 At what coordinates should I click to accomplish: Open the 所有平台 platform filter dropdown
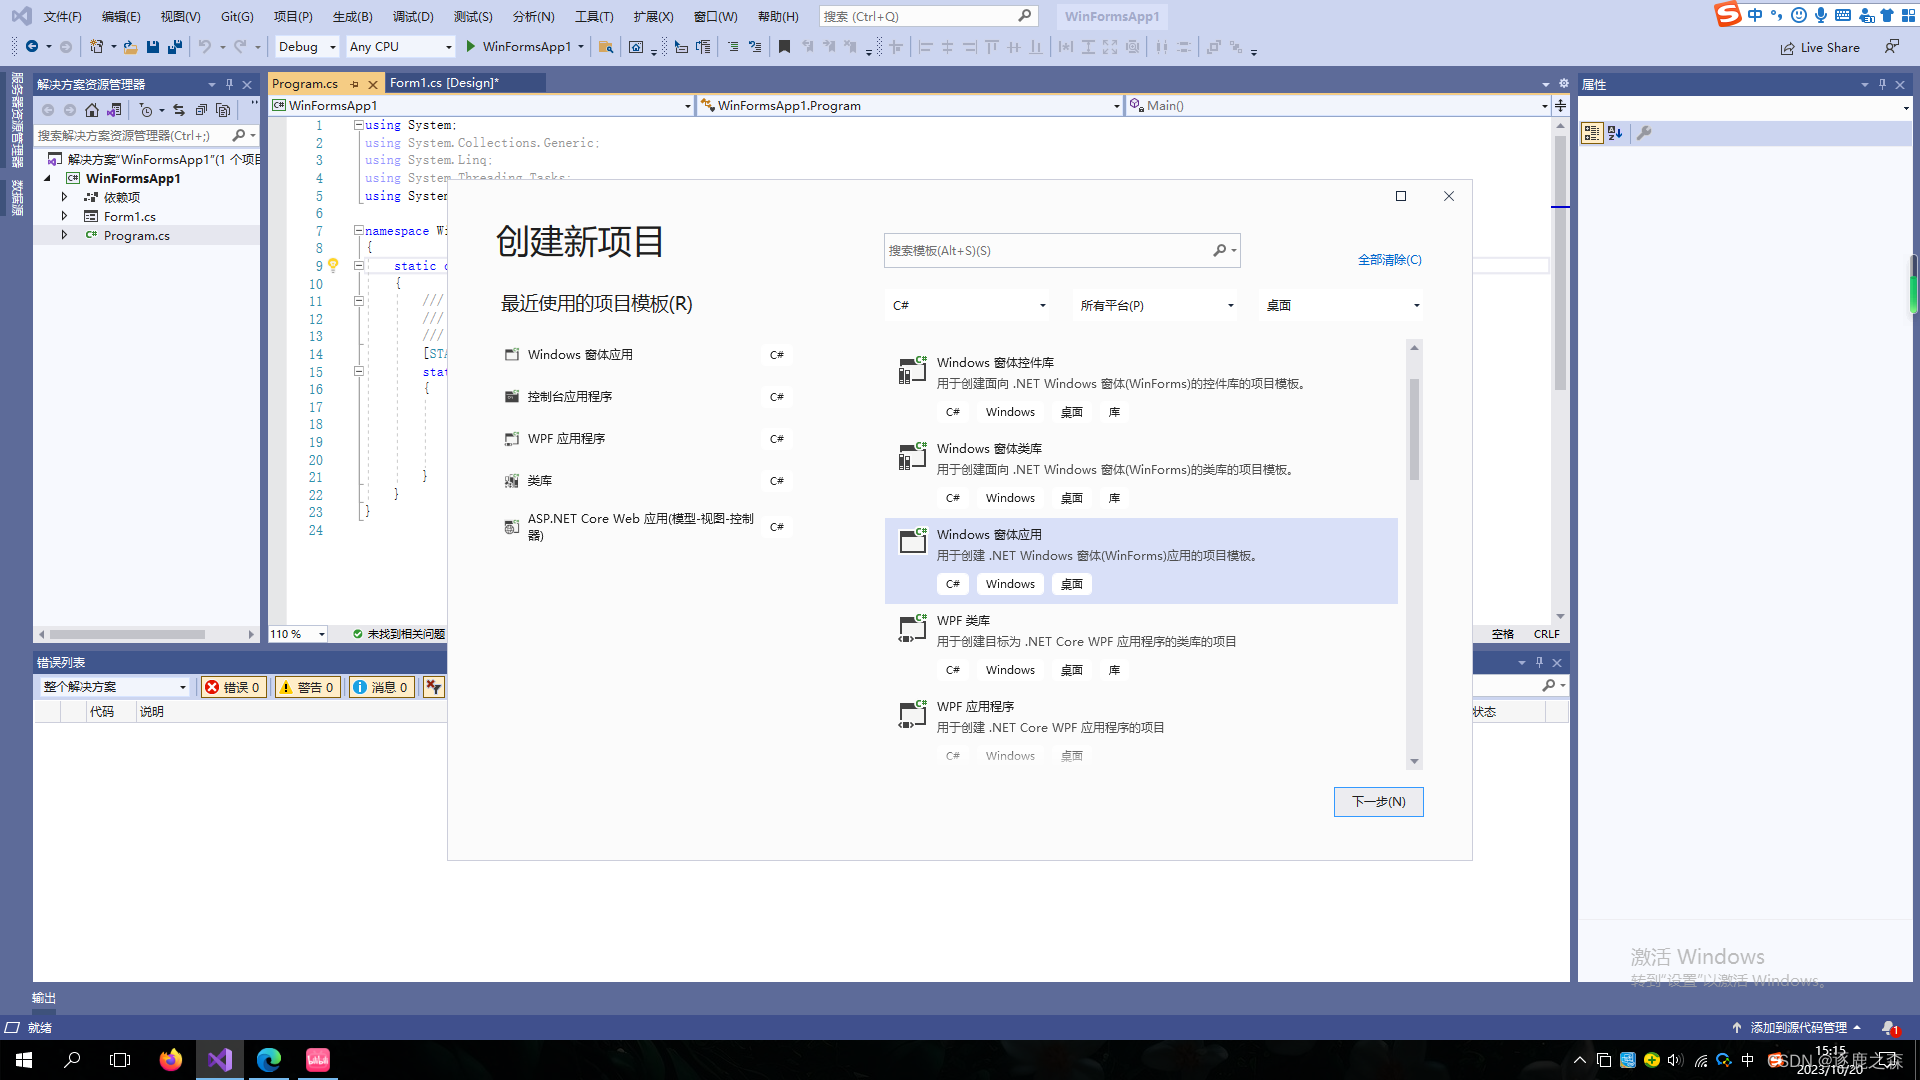(x=1156, y=306)
